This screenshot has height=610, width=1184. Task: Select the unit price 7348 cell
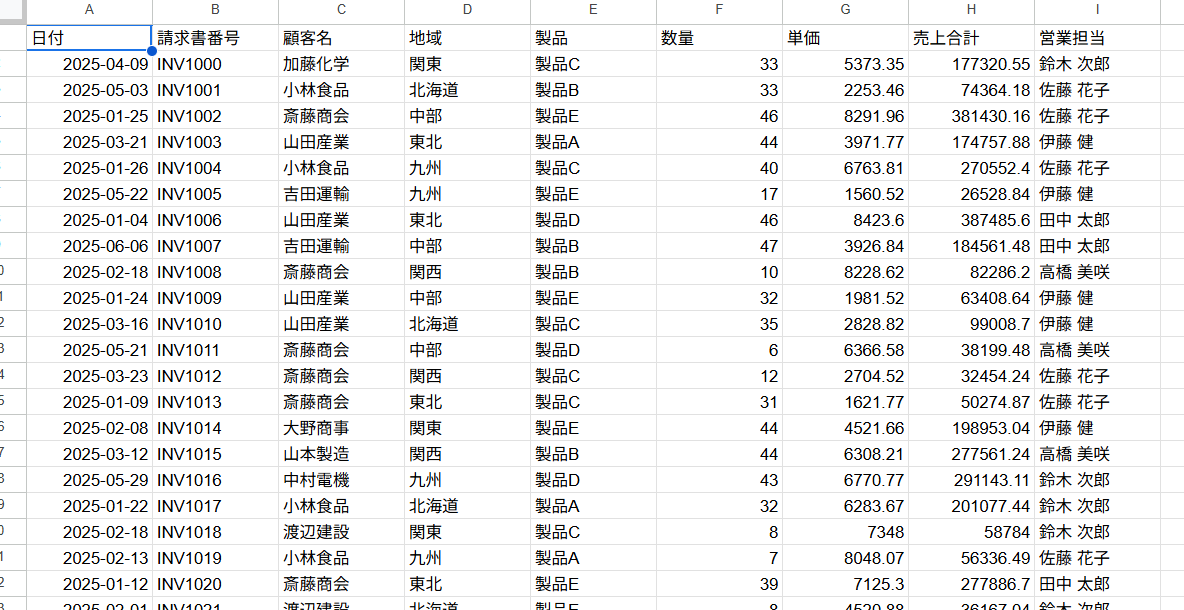(x=845, y=532)
